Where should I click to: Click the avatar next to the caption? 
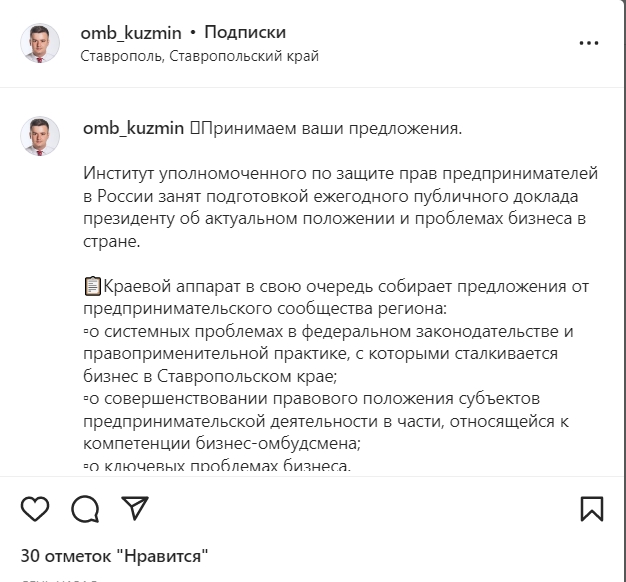point(40,136)
